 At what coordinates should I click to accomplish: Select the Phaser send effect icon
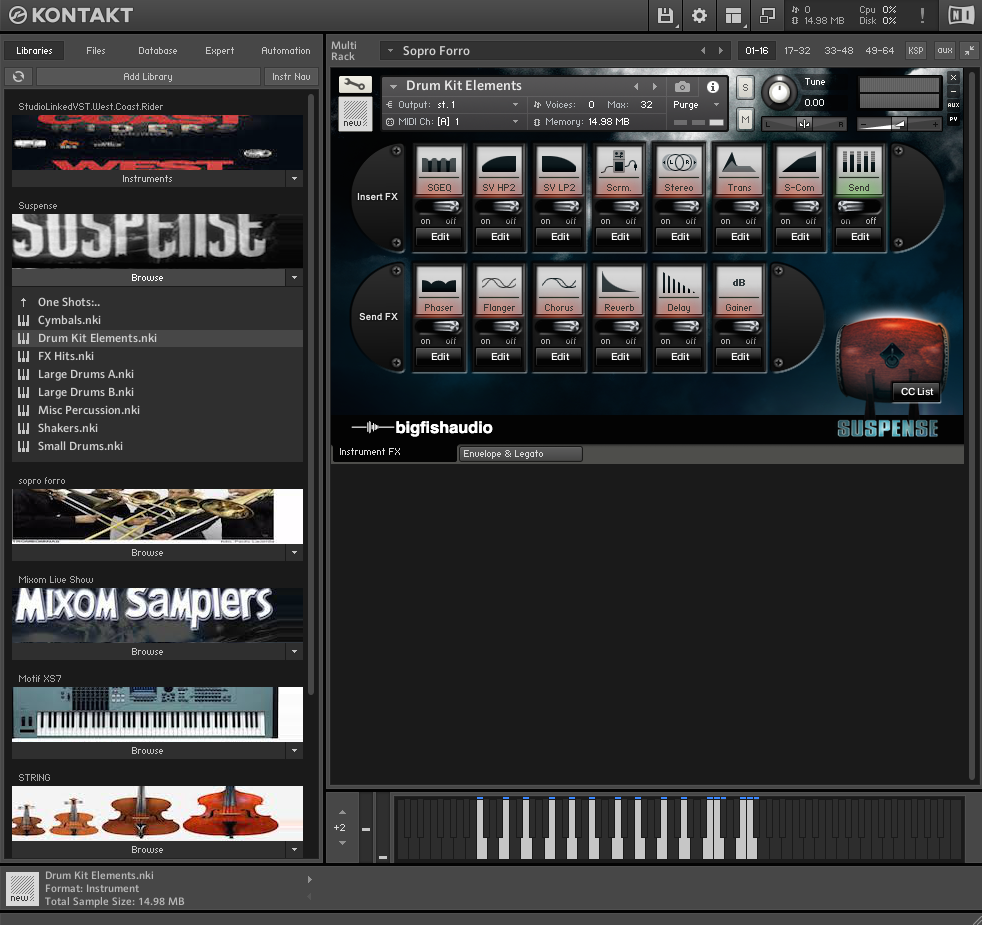tap(438, 291)
